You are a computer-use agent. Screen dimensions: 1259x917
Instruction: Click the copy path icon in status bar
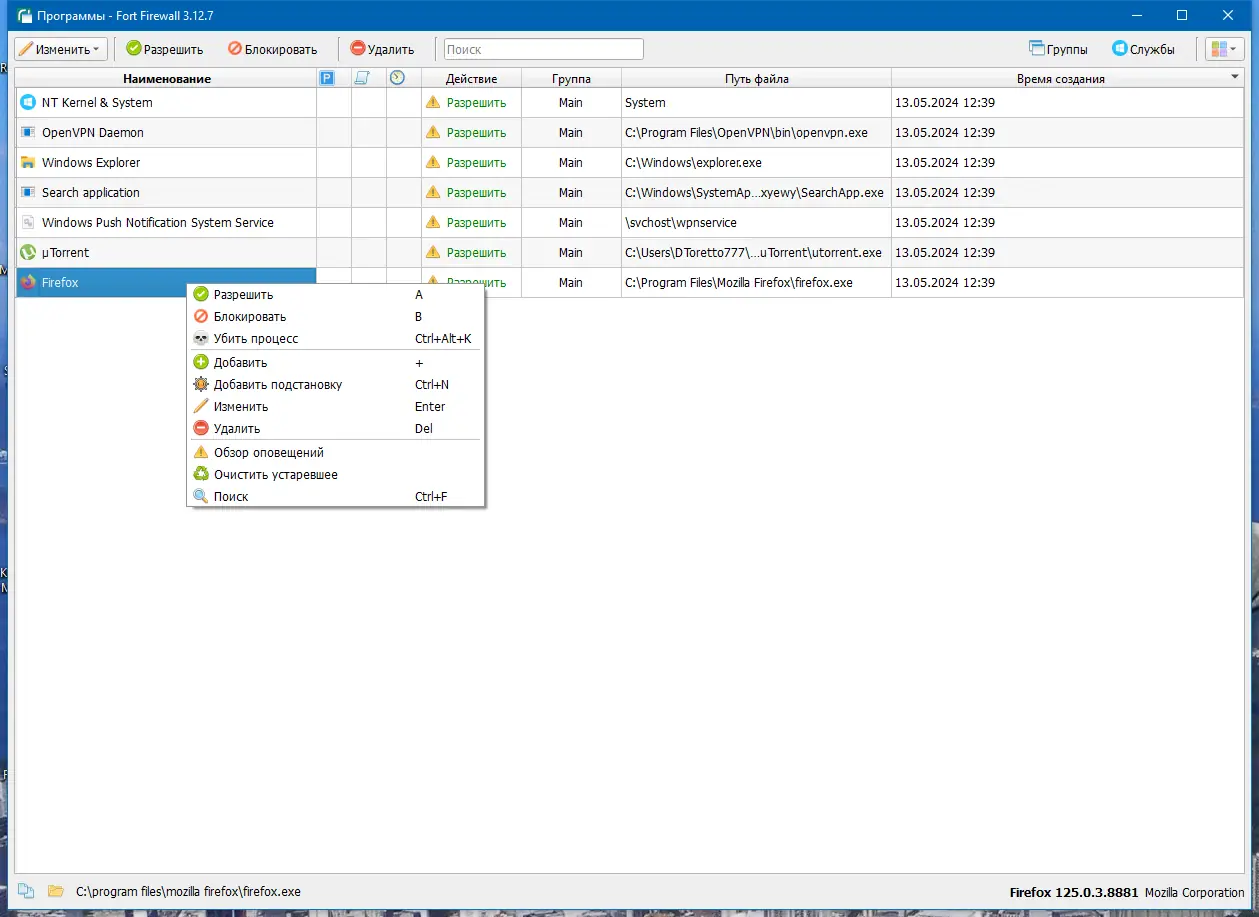26,891
